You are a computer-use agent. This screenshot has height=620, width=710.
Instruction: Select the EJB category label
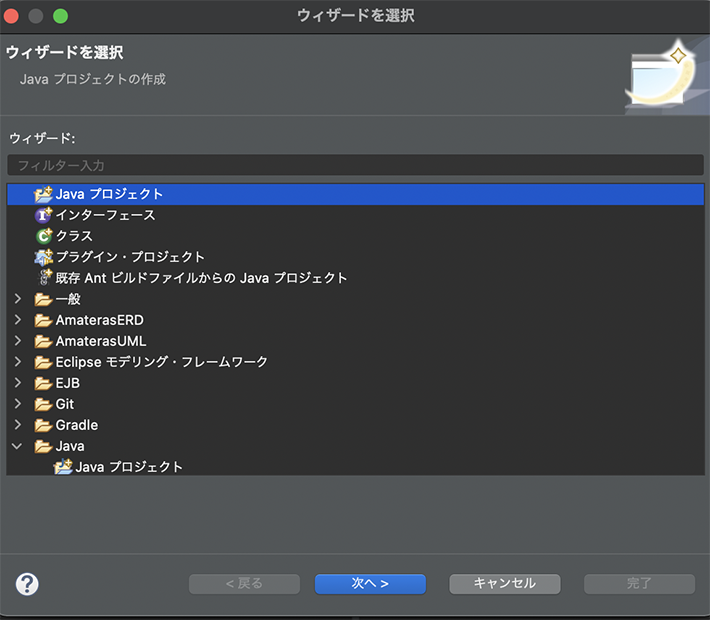point(67,383)
